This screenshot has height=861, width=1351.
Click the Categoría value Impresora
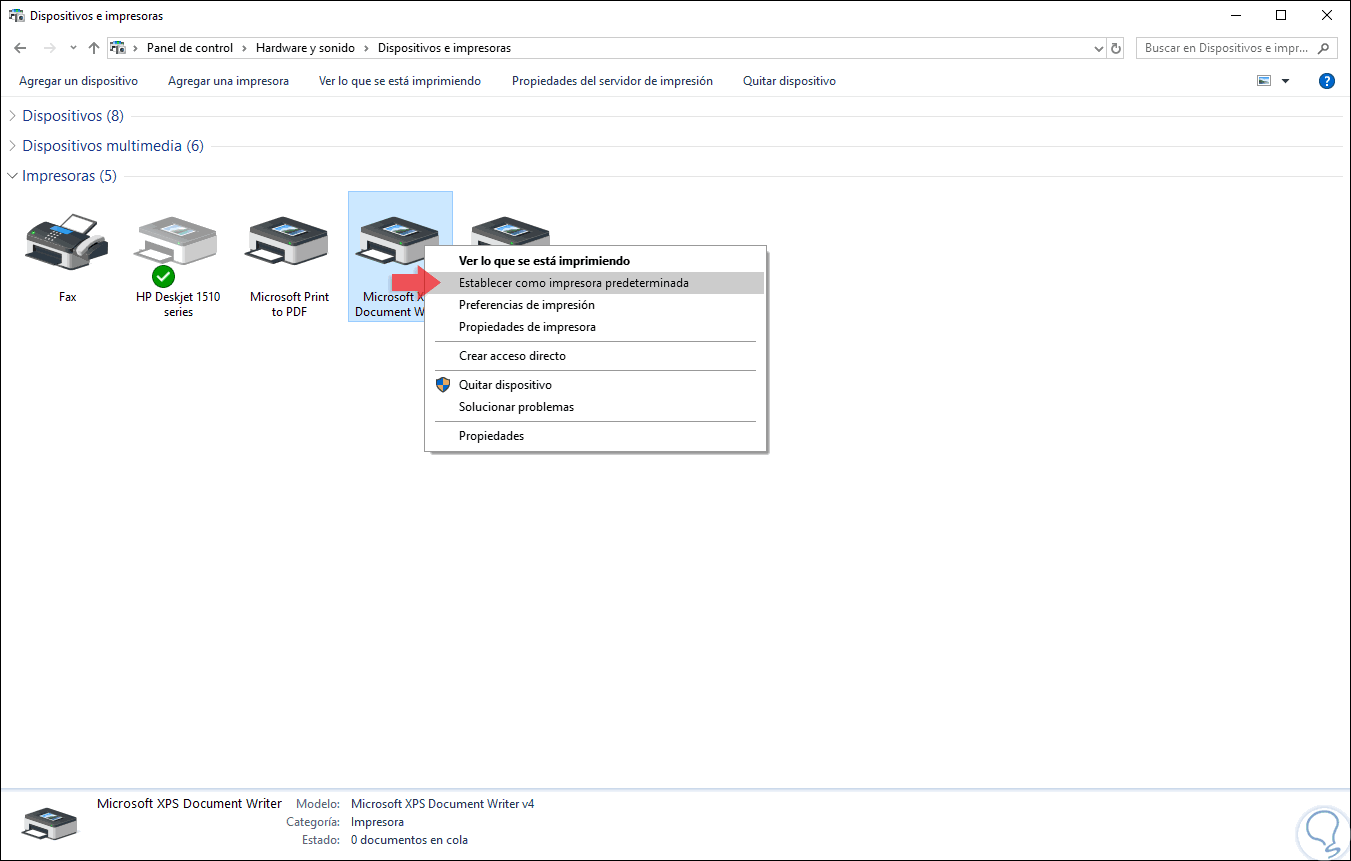(x=378, y=822)
